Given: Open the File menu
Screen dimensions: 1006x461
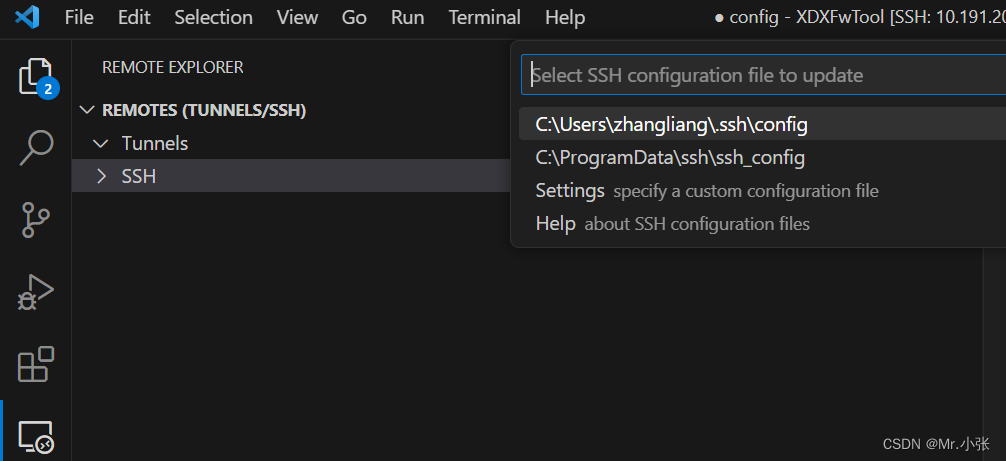Looking at the screenshot, I should point(79,17).
